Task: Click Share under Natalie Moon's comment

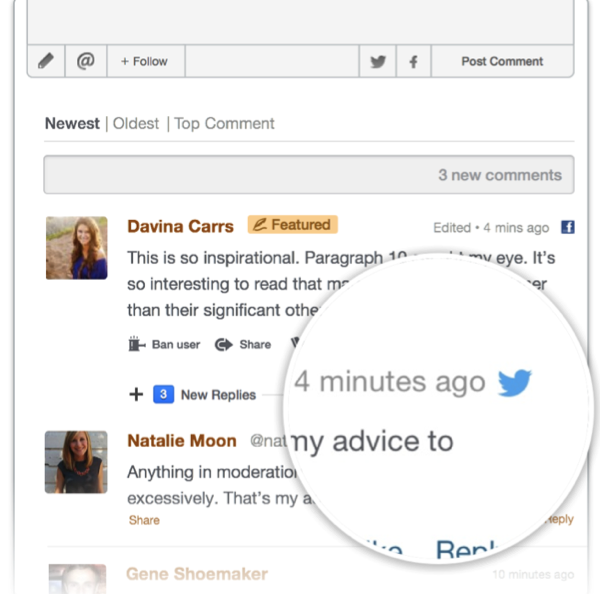Action: 144,520
